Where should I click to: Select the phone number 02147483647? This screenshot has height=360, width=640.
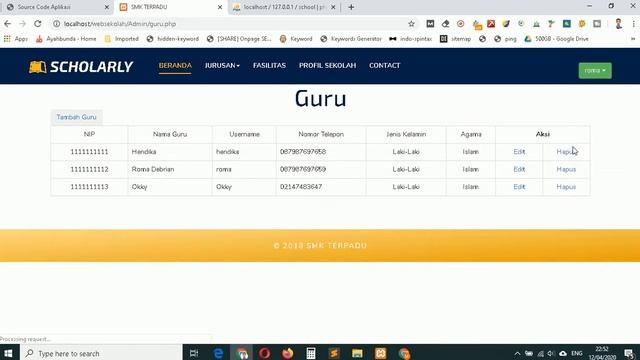tap(301, 187)
